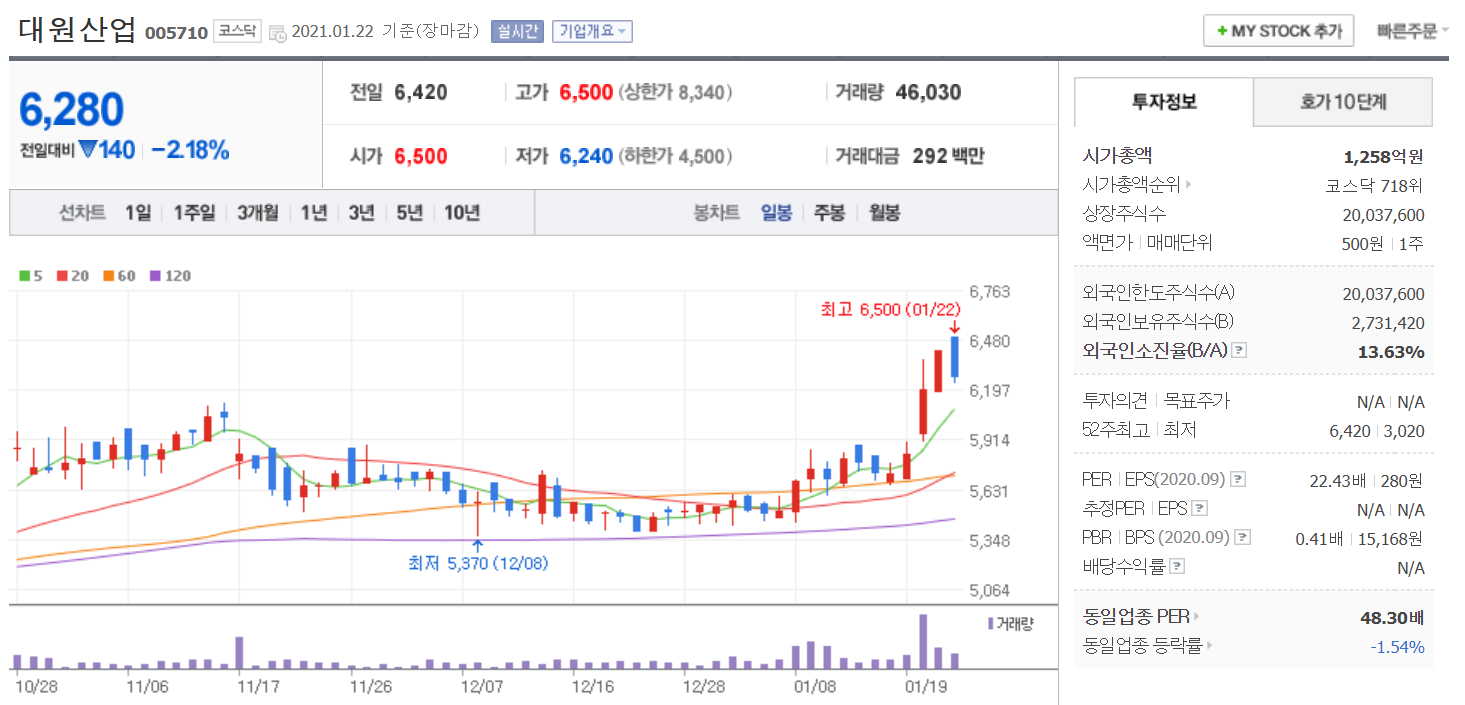The image size is (1465, 705).
Task: Click the purple 120-day moving average legend swatch
Action: coord(155,276)
